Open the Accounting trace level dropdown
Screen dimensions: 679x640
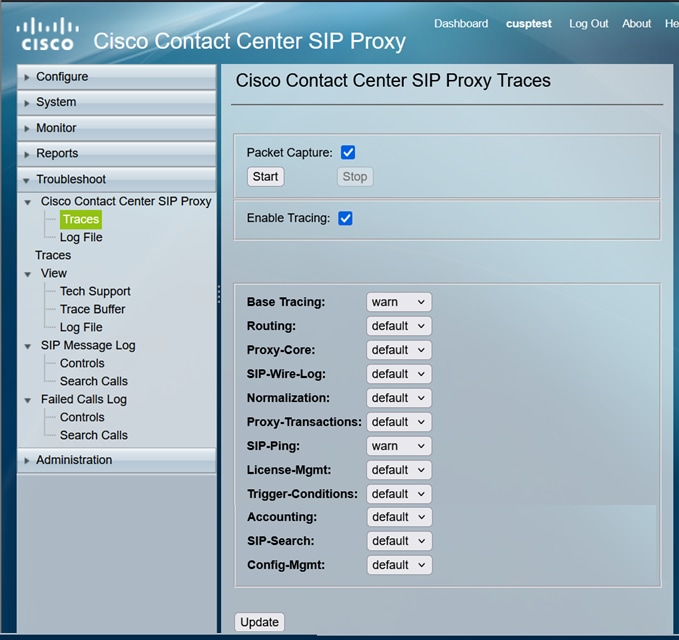point(399,517)
